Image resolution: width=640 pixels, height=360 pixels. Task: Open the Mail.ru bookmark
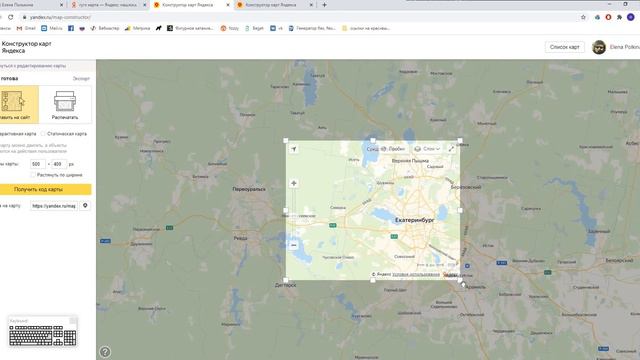pos(52,28)
